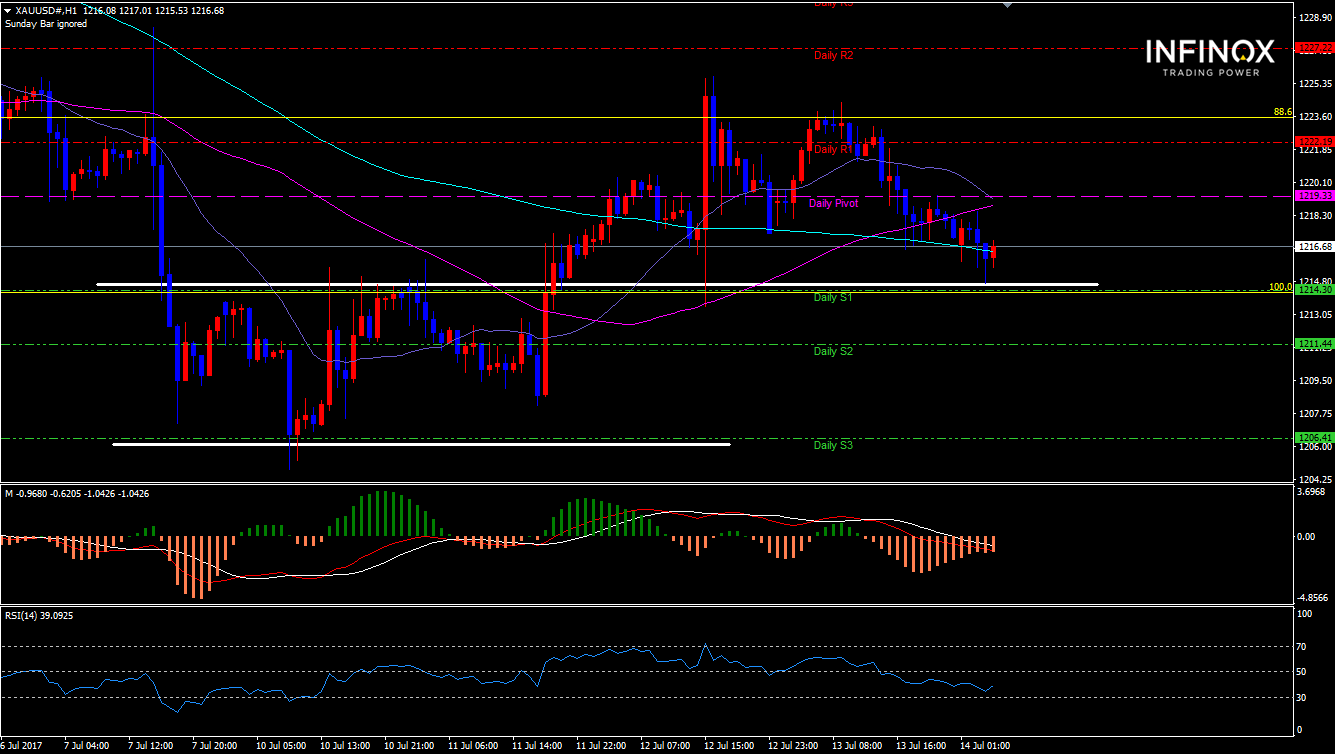Click the MACD indicator values label
This screenshot has height=754, width=1335.
58,492
